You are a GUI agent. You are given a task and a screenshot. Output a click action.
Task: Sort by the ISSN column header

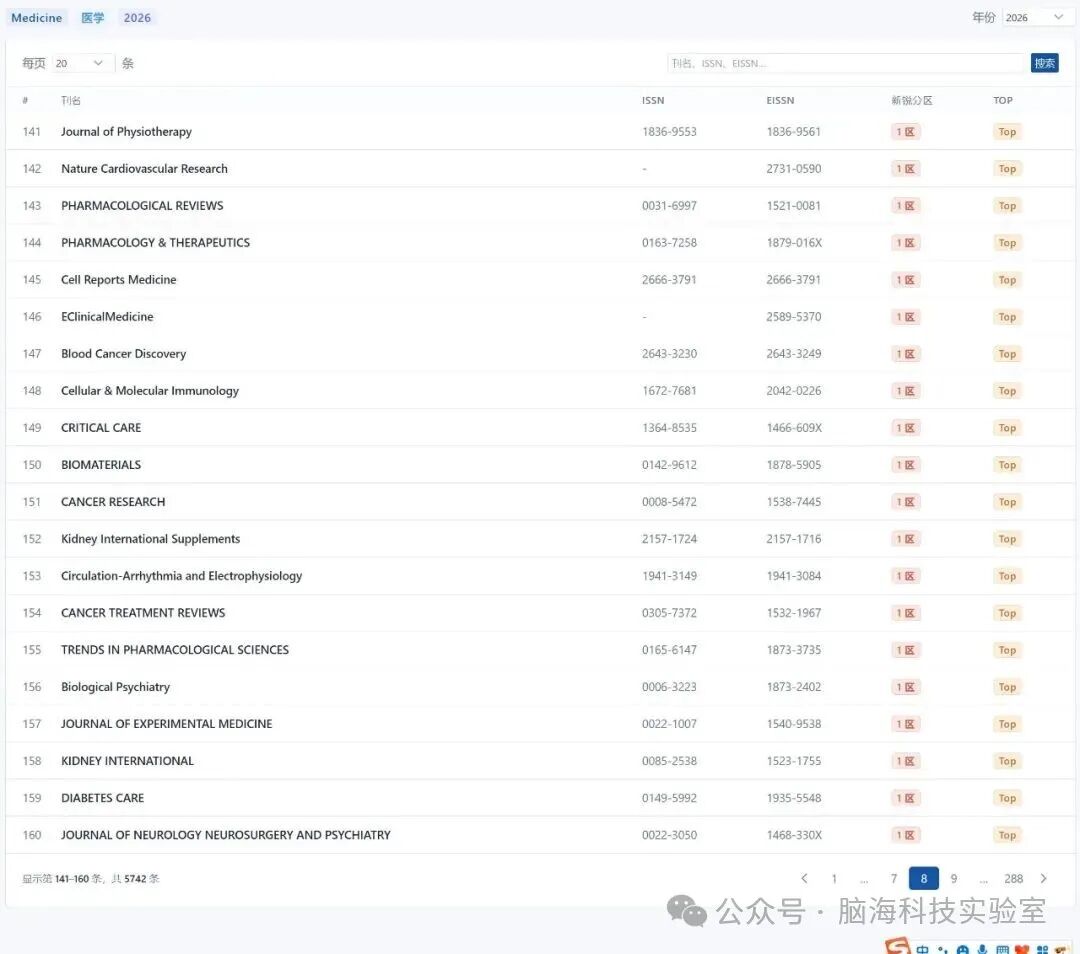pyautogui.click(x=653, y=101)
